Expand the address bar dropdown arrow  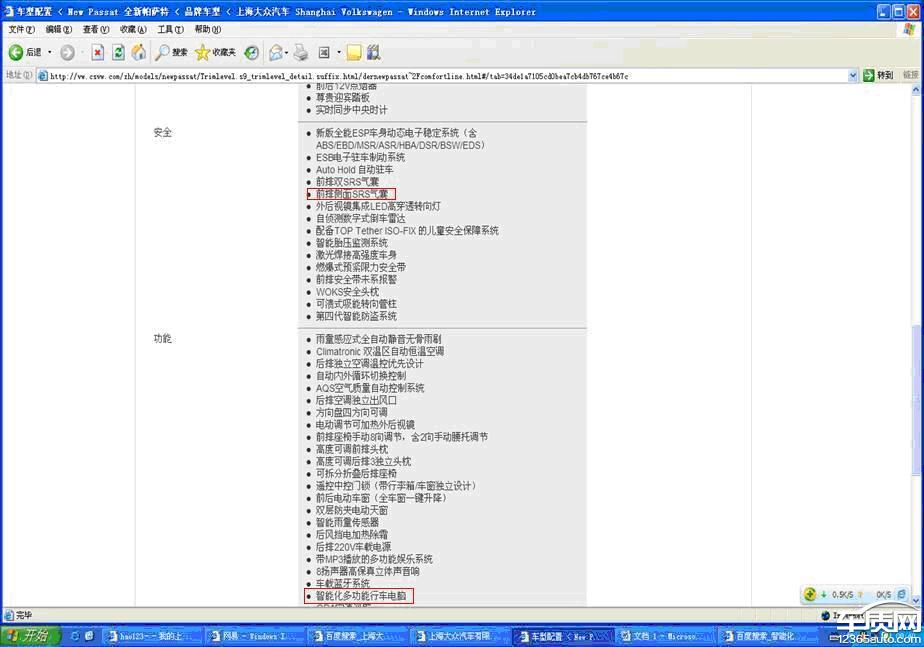point(853,75)
